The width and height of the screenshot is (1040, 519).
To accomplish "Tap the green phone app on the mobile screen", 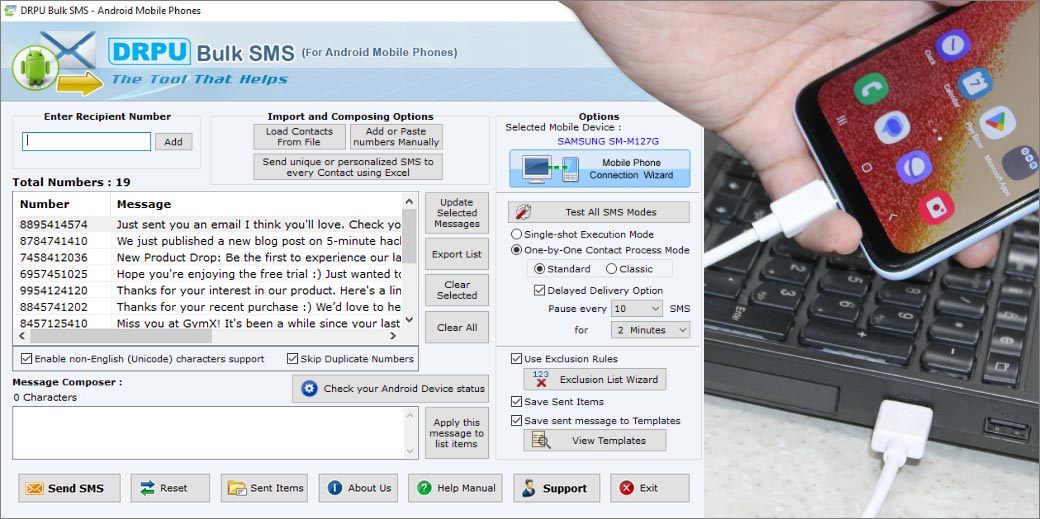I will pos(871,88).
